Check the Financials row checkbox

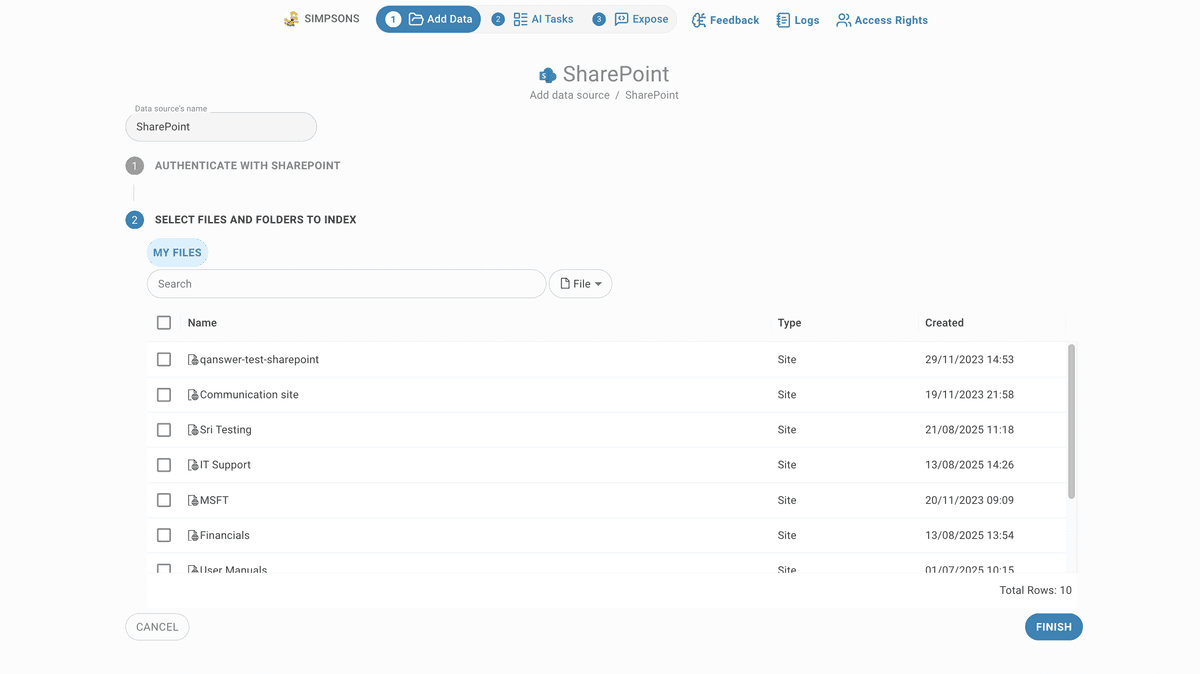pyautogui.click(x=164, y=535)
